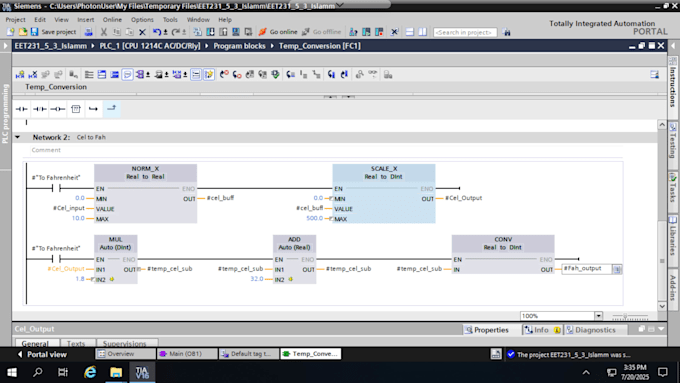Open Default tag table taskbar button

[248, 354]
